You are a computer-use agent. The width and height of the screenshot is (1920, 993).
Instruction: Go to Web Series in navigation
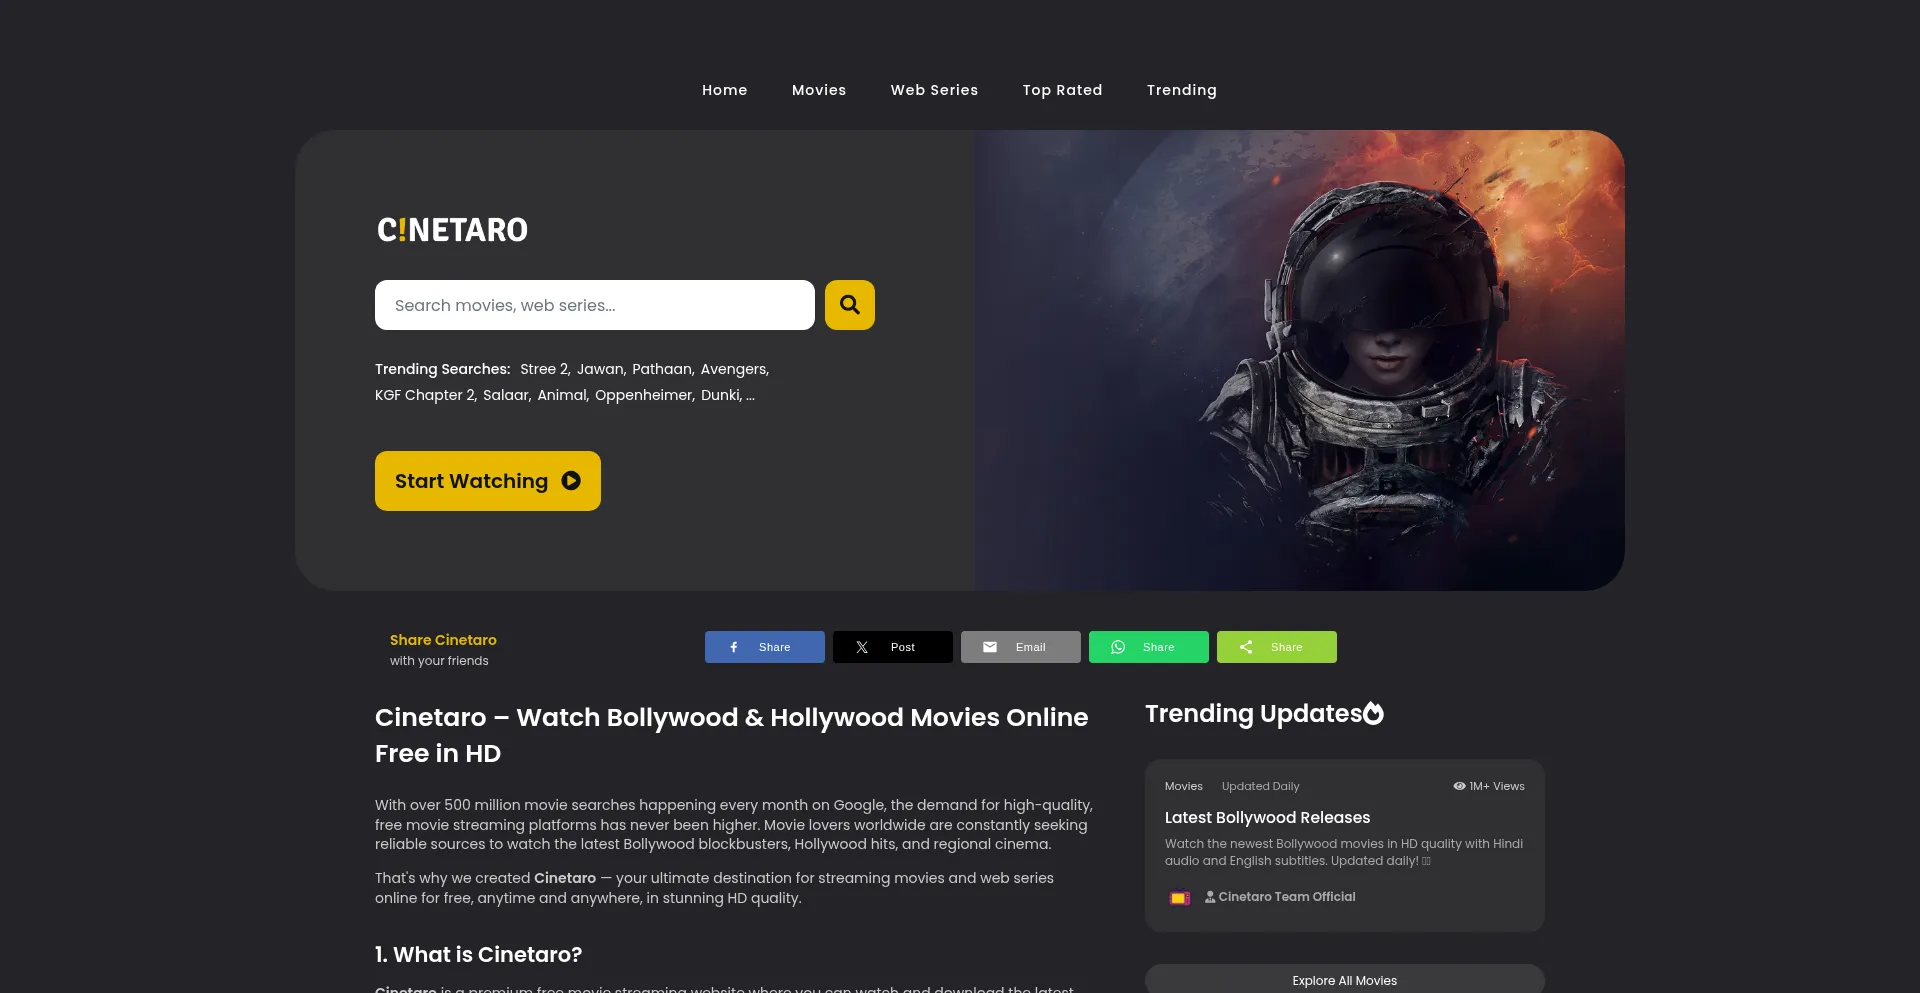(934, 90)
